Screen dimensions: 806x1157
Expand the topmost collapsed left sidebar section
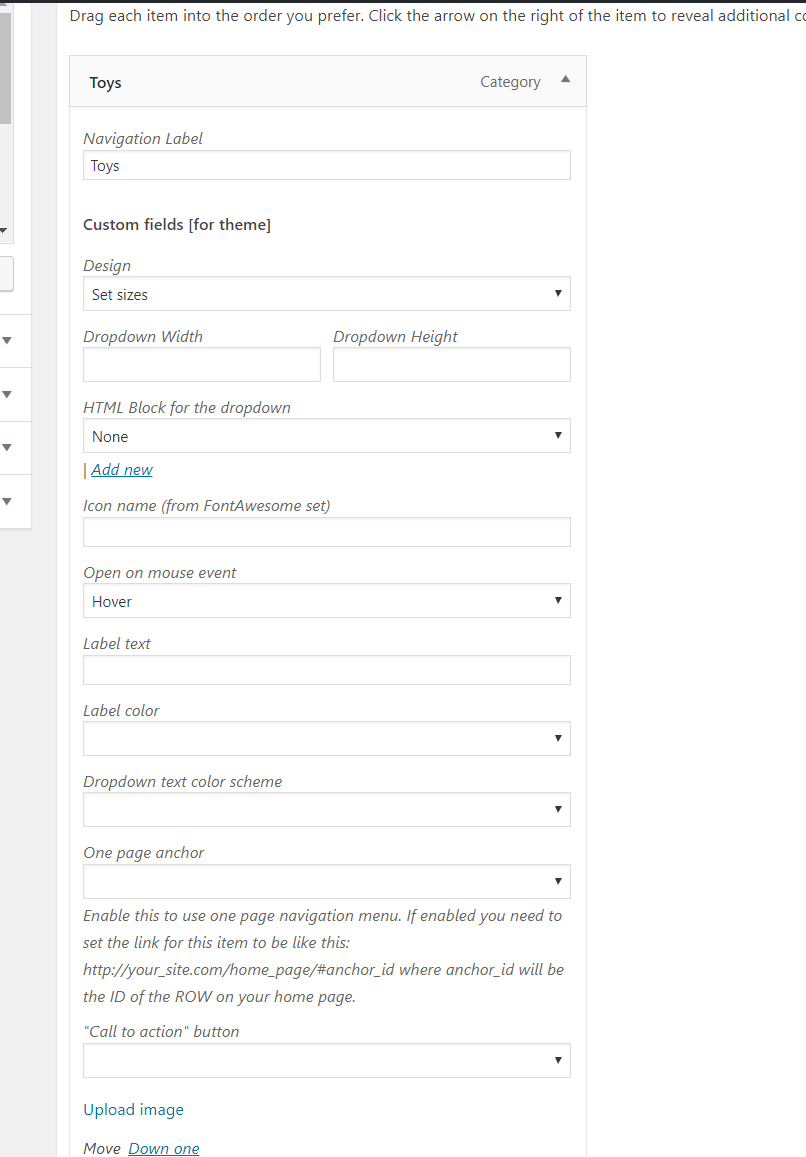click(7, 340)
